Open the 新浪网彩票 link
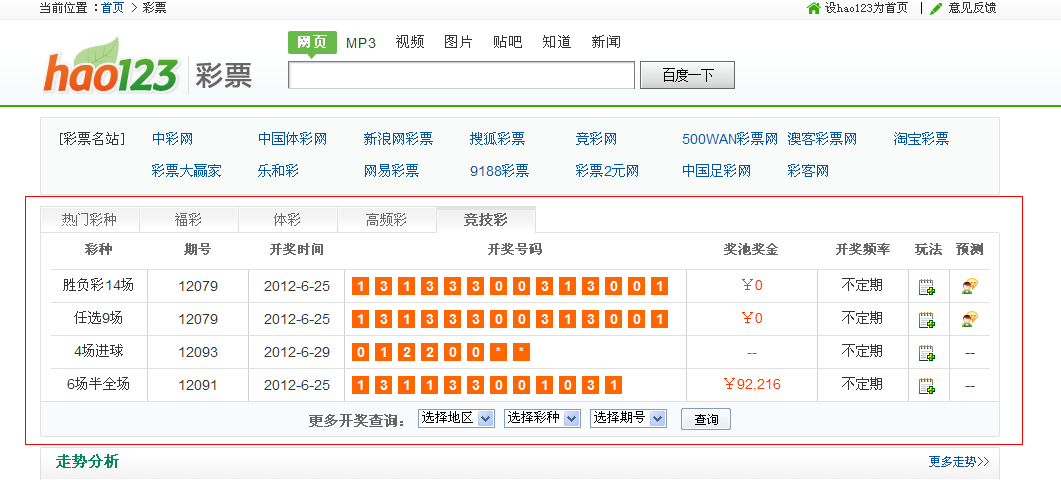Screen dimensions: 1061x480 pyautogui.click(x=398, y=139)
